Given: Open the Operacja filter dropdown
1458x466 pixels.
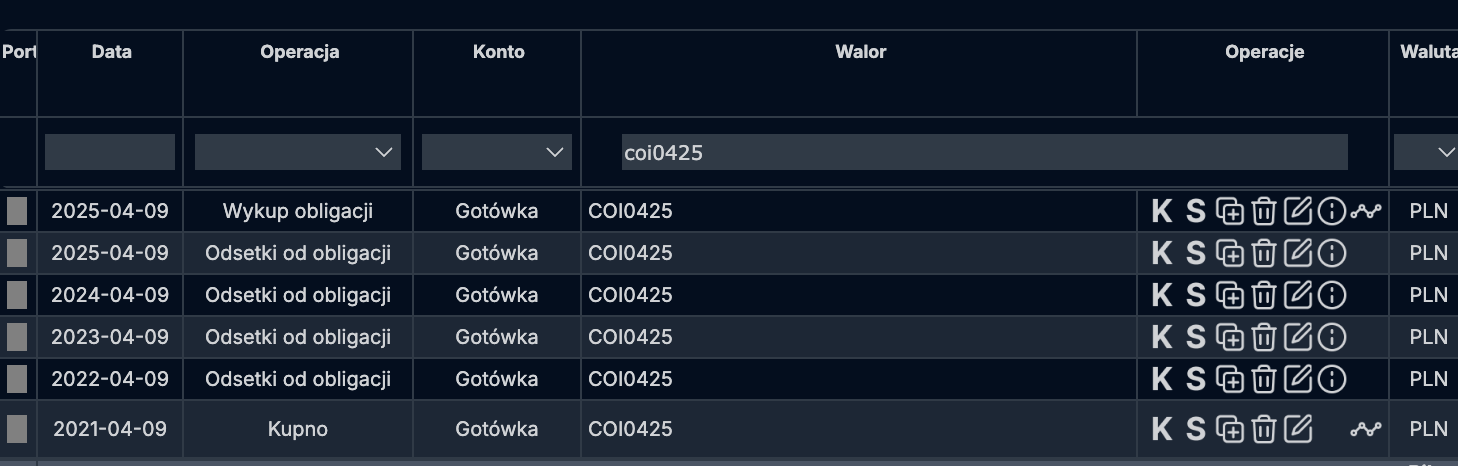Looking at the screenshot, I should point(298,152).
